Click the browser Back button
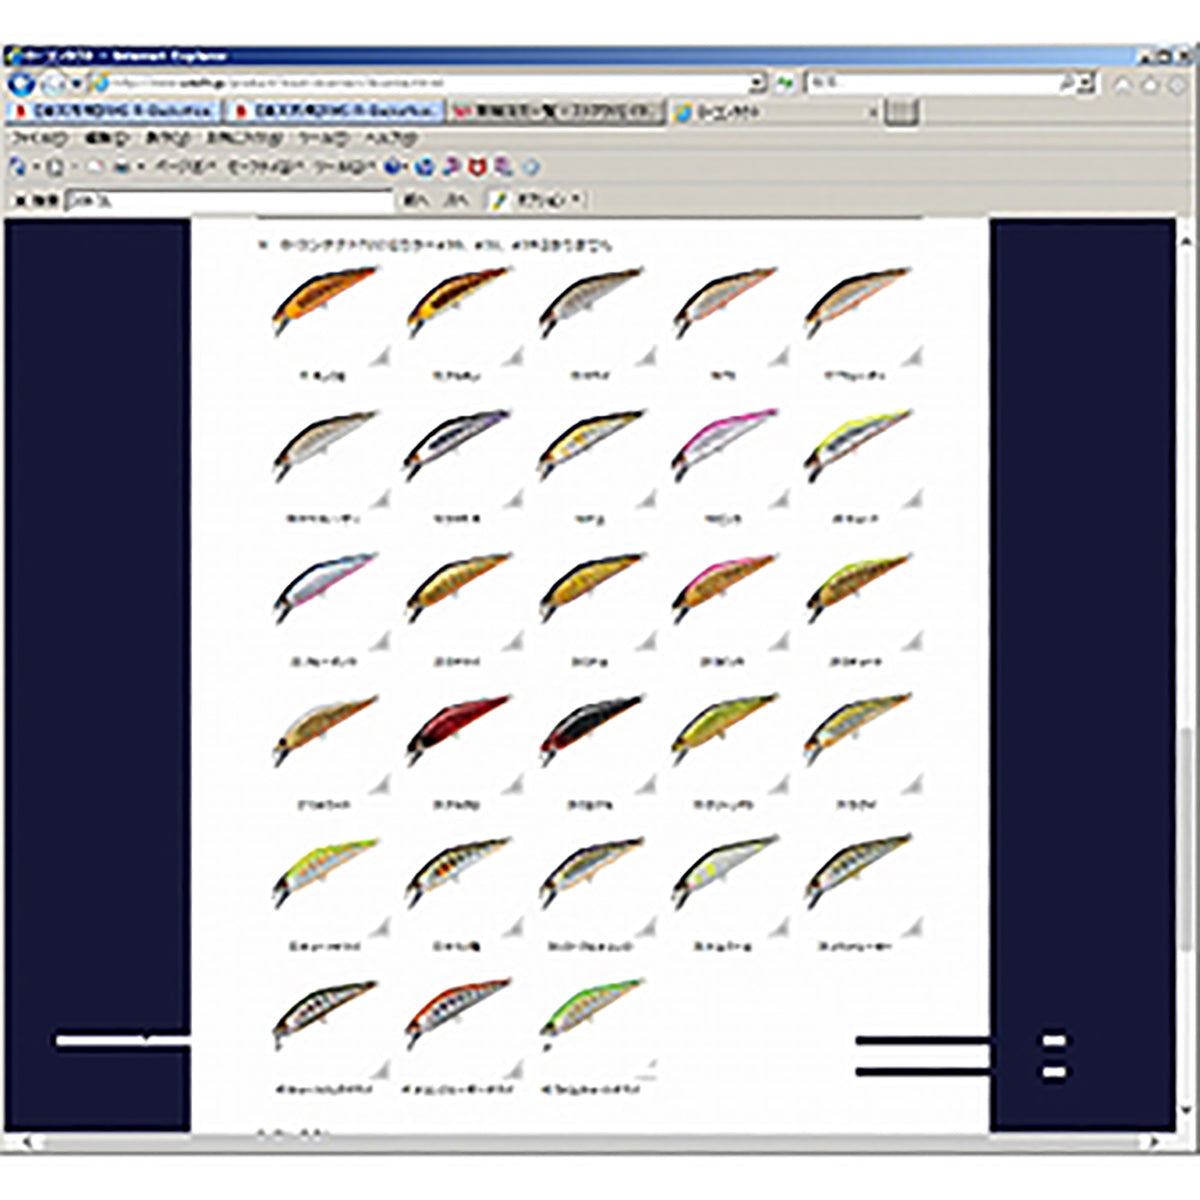The image size is (1200, 1200). [x=21, y=84]
